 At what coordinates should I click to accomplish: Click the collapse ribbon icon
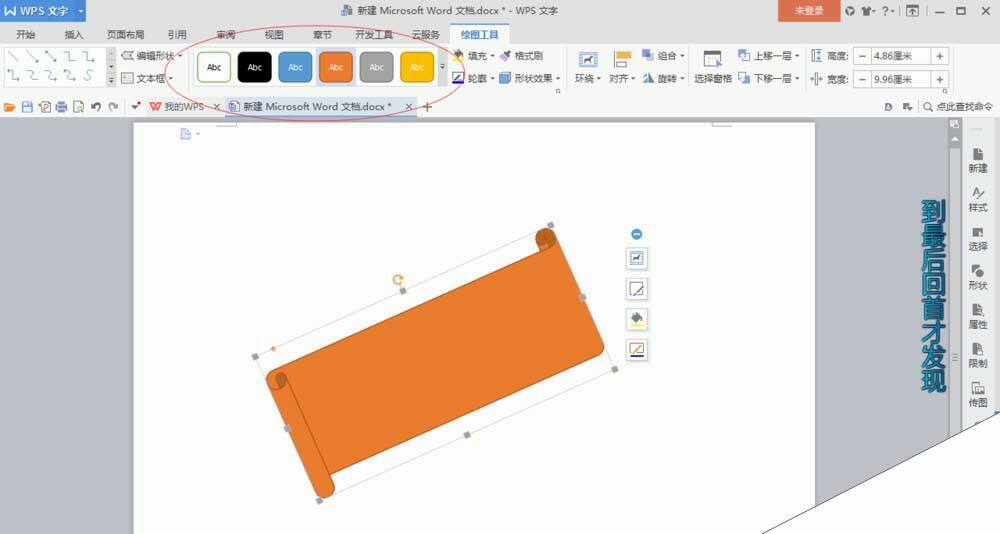pos(913,11)
